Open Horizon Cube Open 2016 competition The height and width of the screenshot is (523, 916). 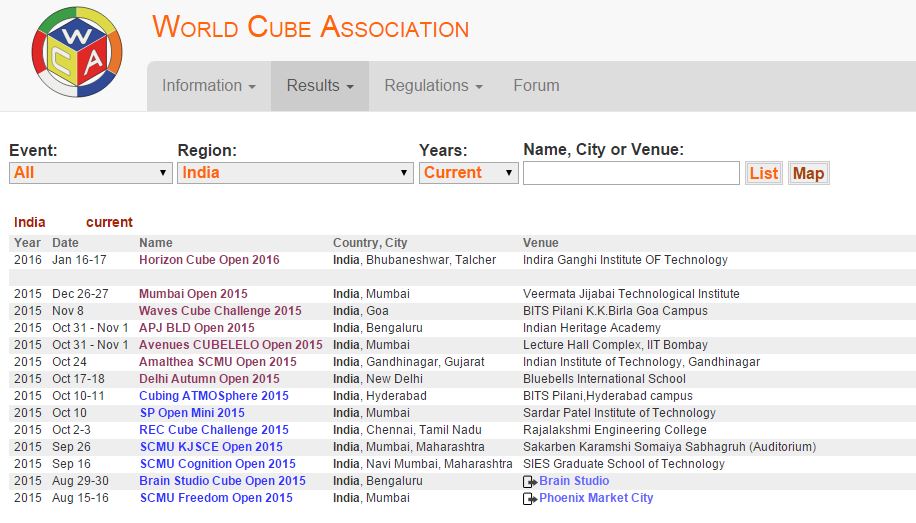209,260
